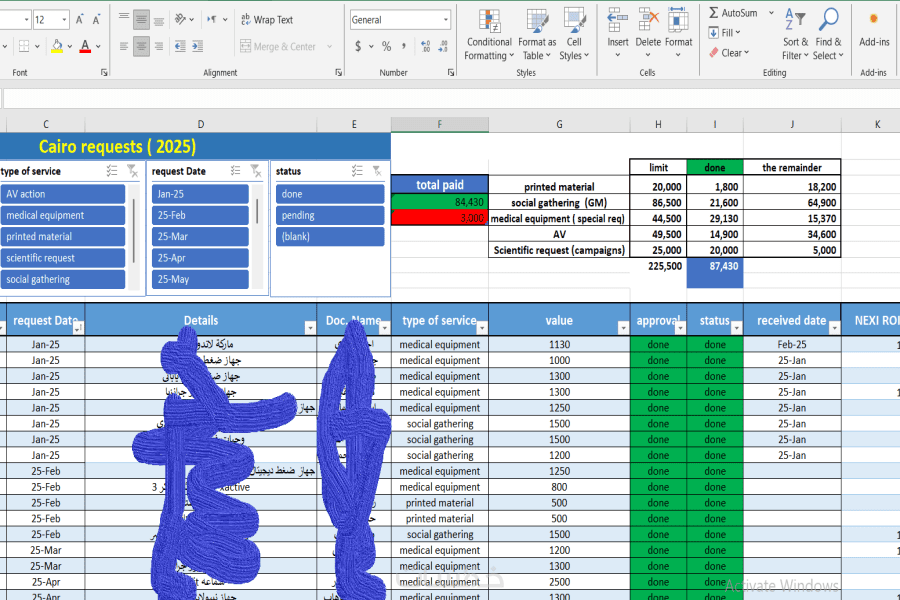Toggle multi-select on type of service slicer

click(112, 171)
